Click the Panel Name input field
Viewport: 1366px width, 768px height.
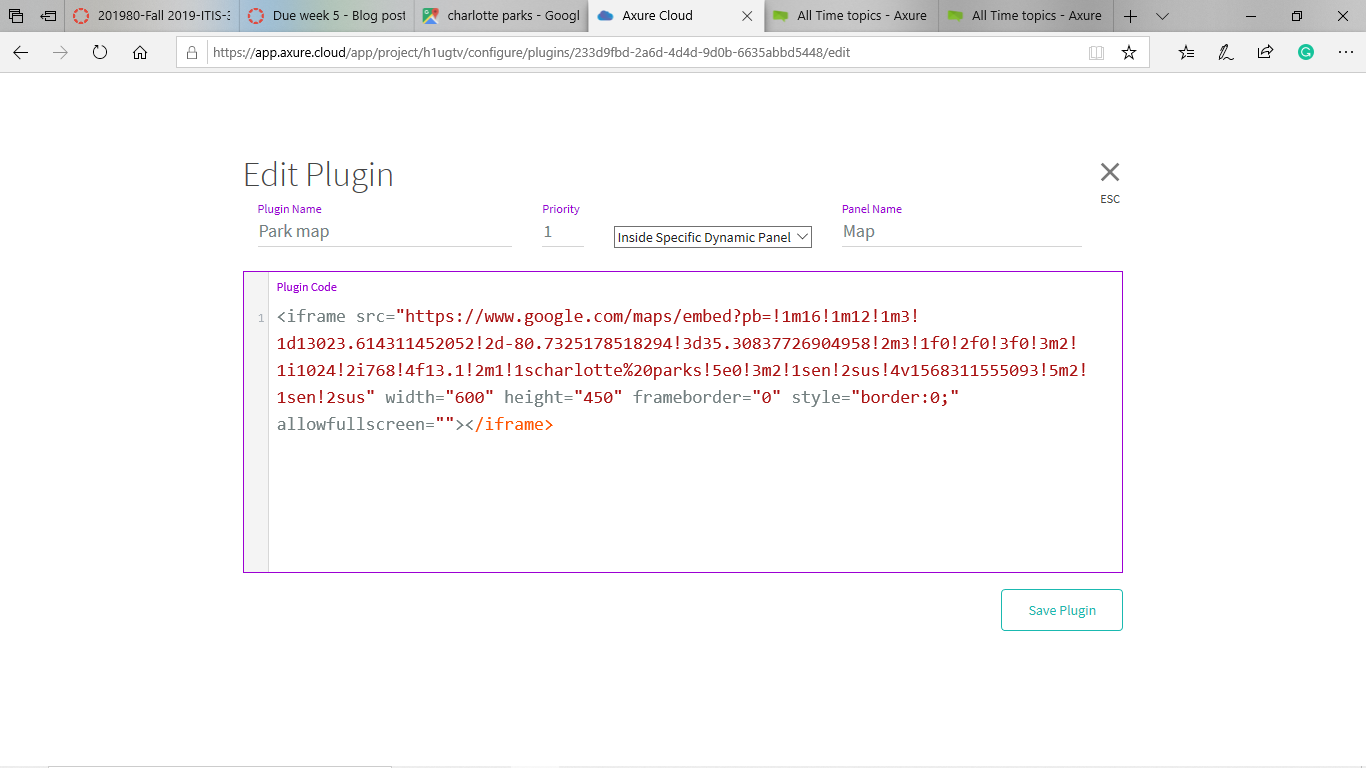pyautogui.click(x=961, y=232)
